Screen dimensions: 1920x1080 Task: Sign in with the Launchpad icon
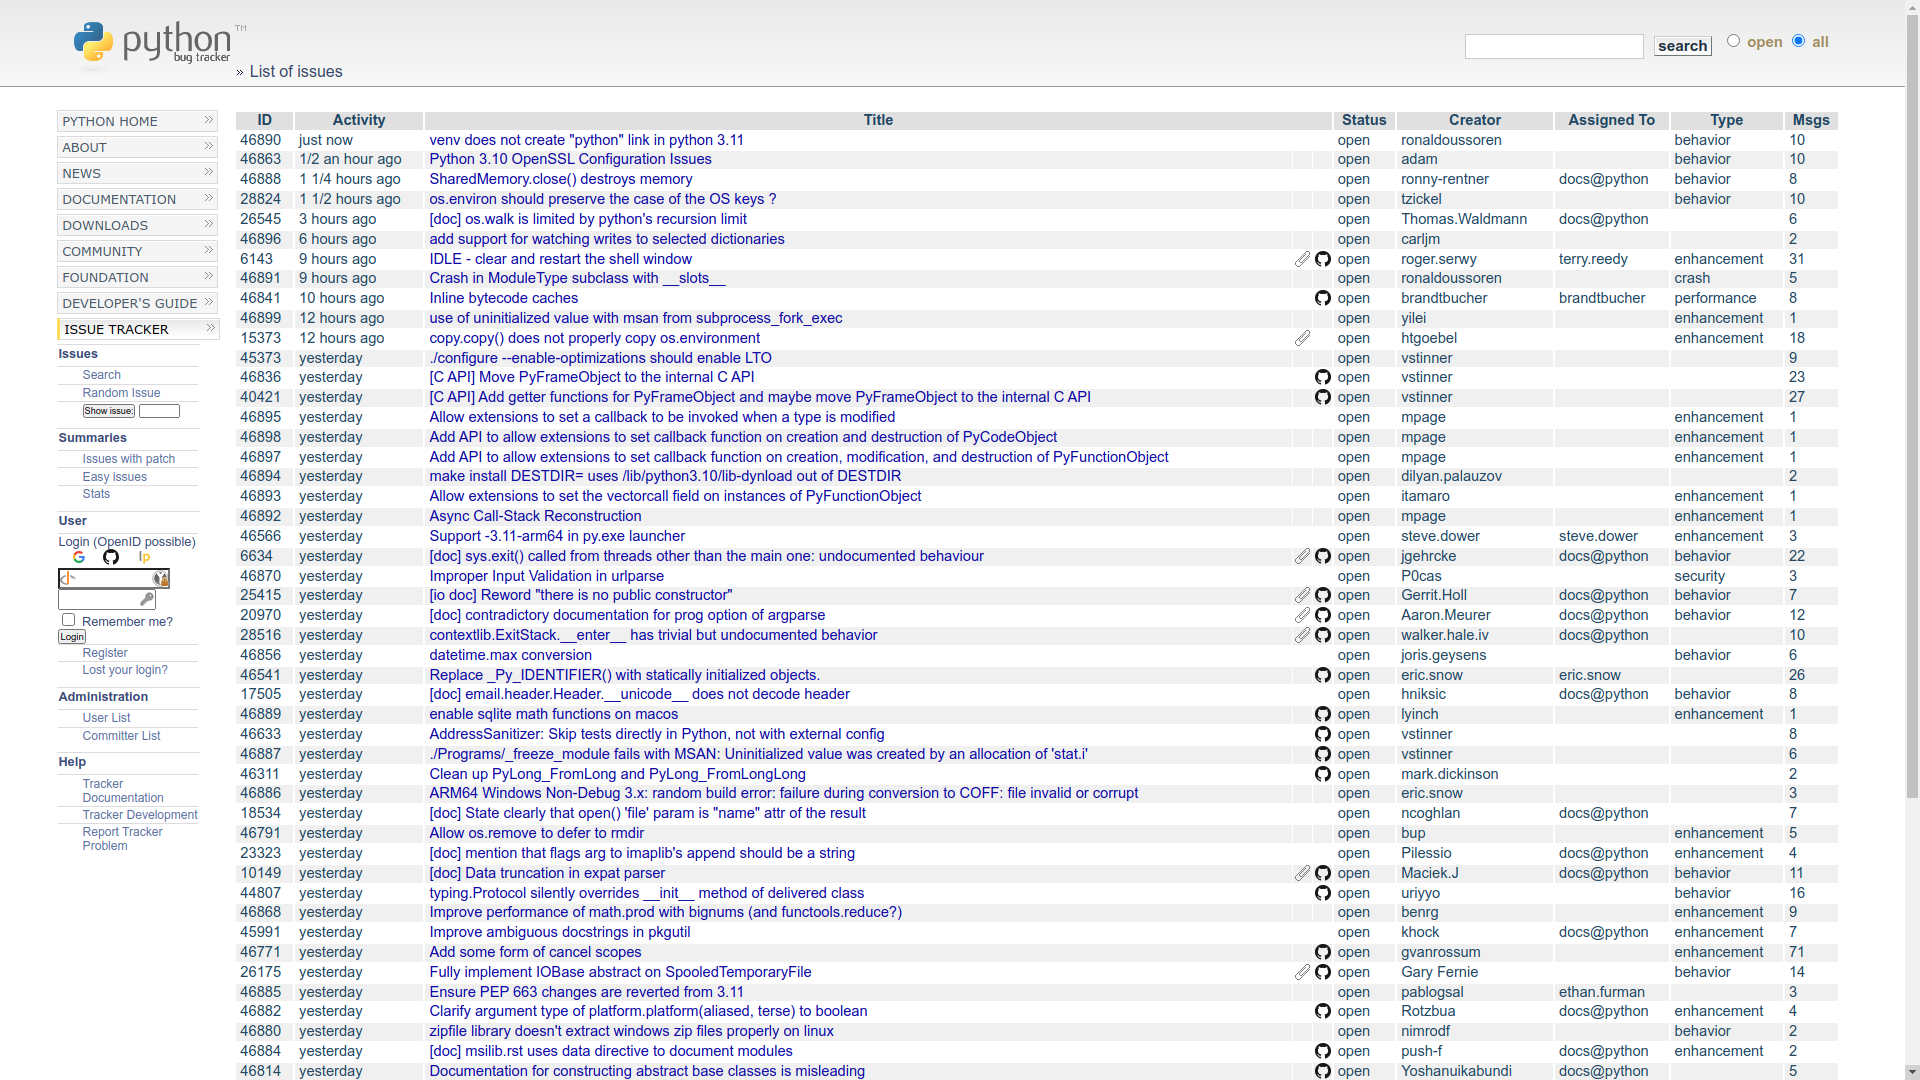144,557
